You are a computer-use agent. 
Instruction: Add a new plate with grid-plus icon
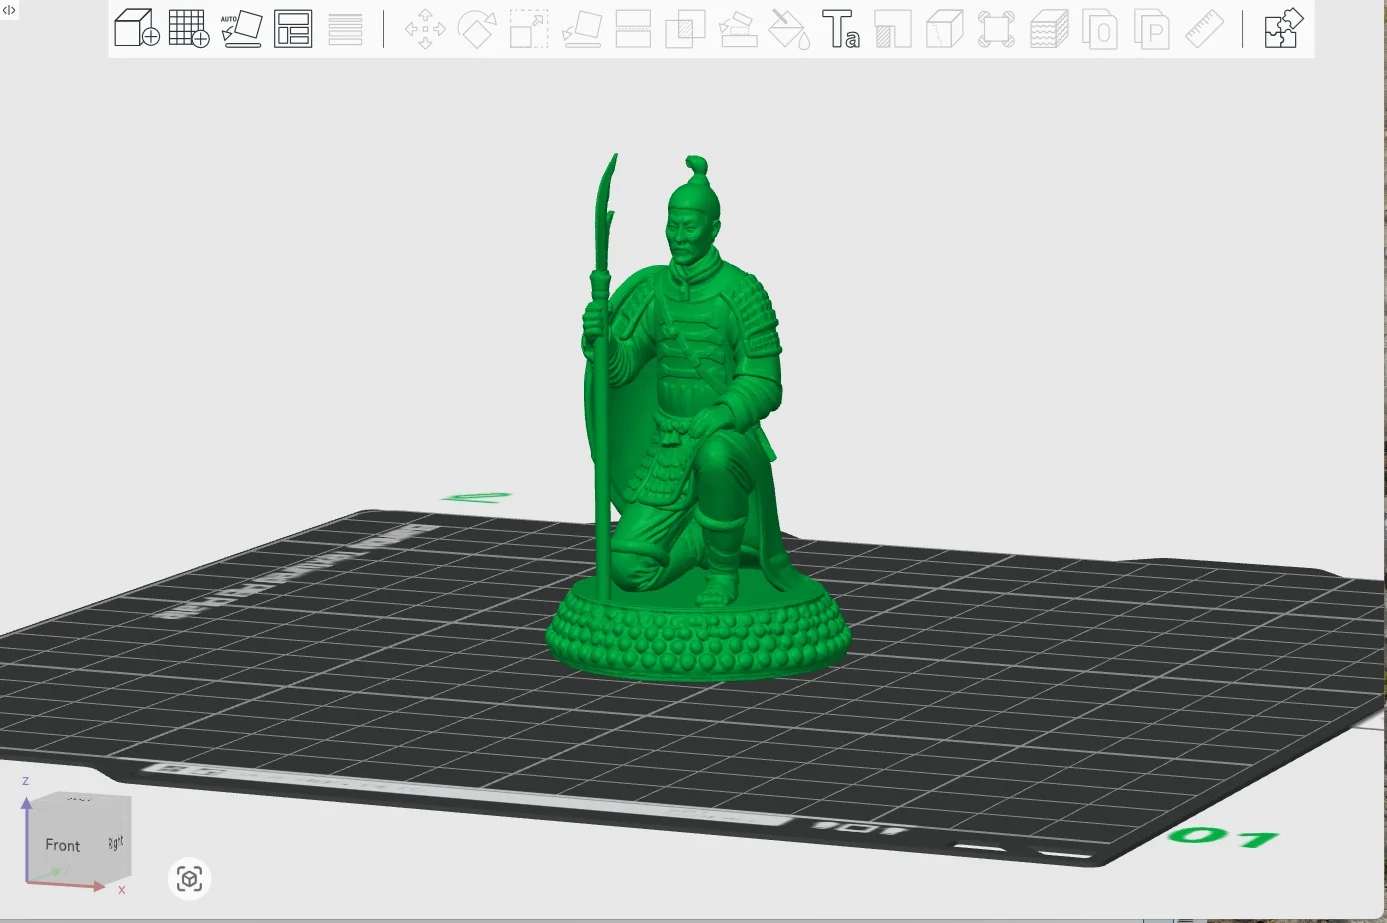coord(189,29)
